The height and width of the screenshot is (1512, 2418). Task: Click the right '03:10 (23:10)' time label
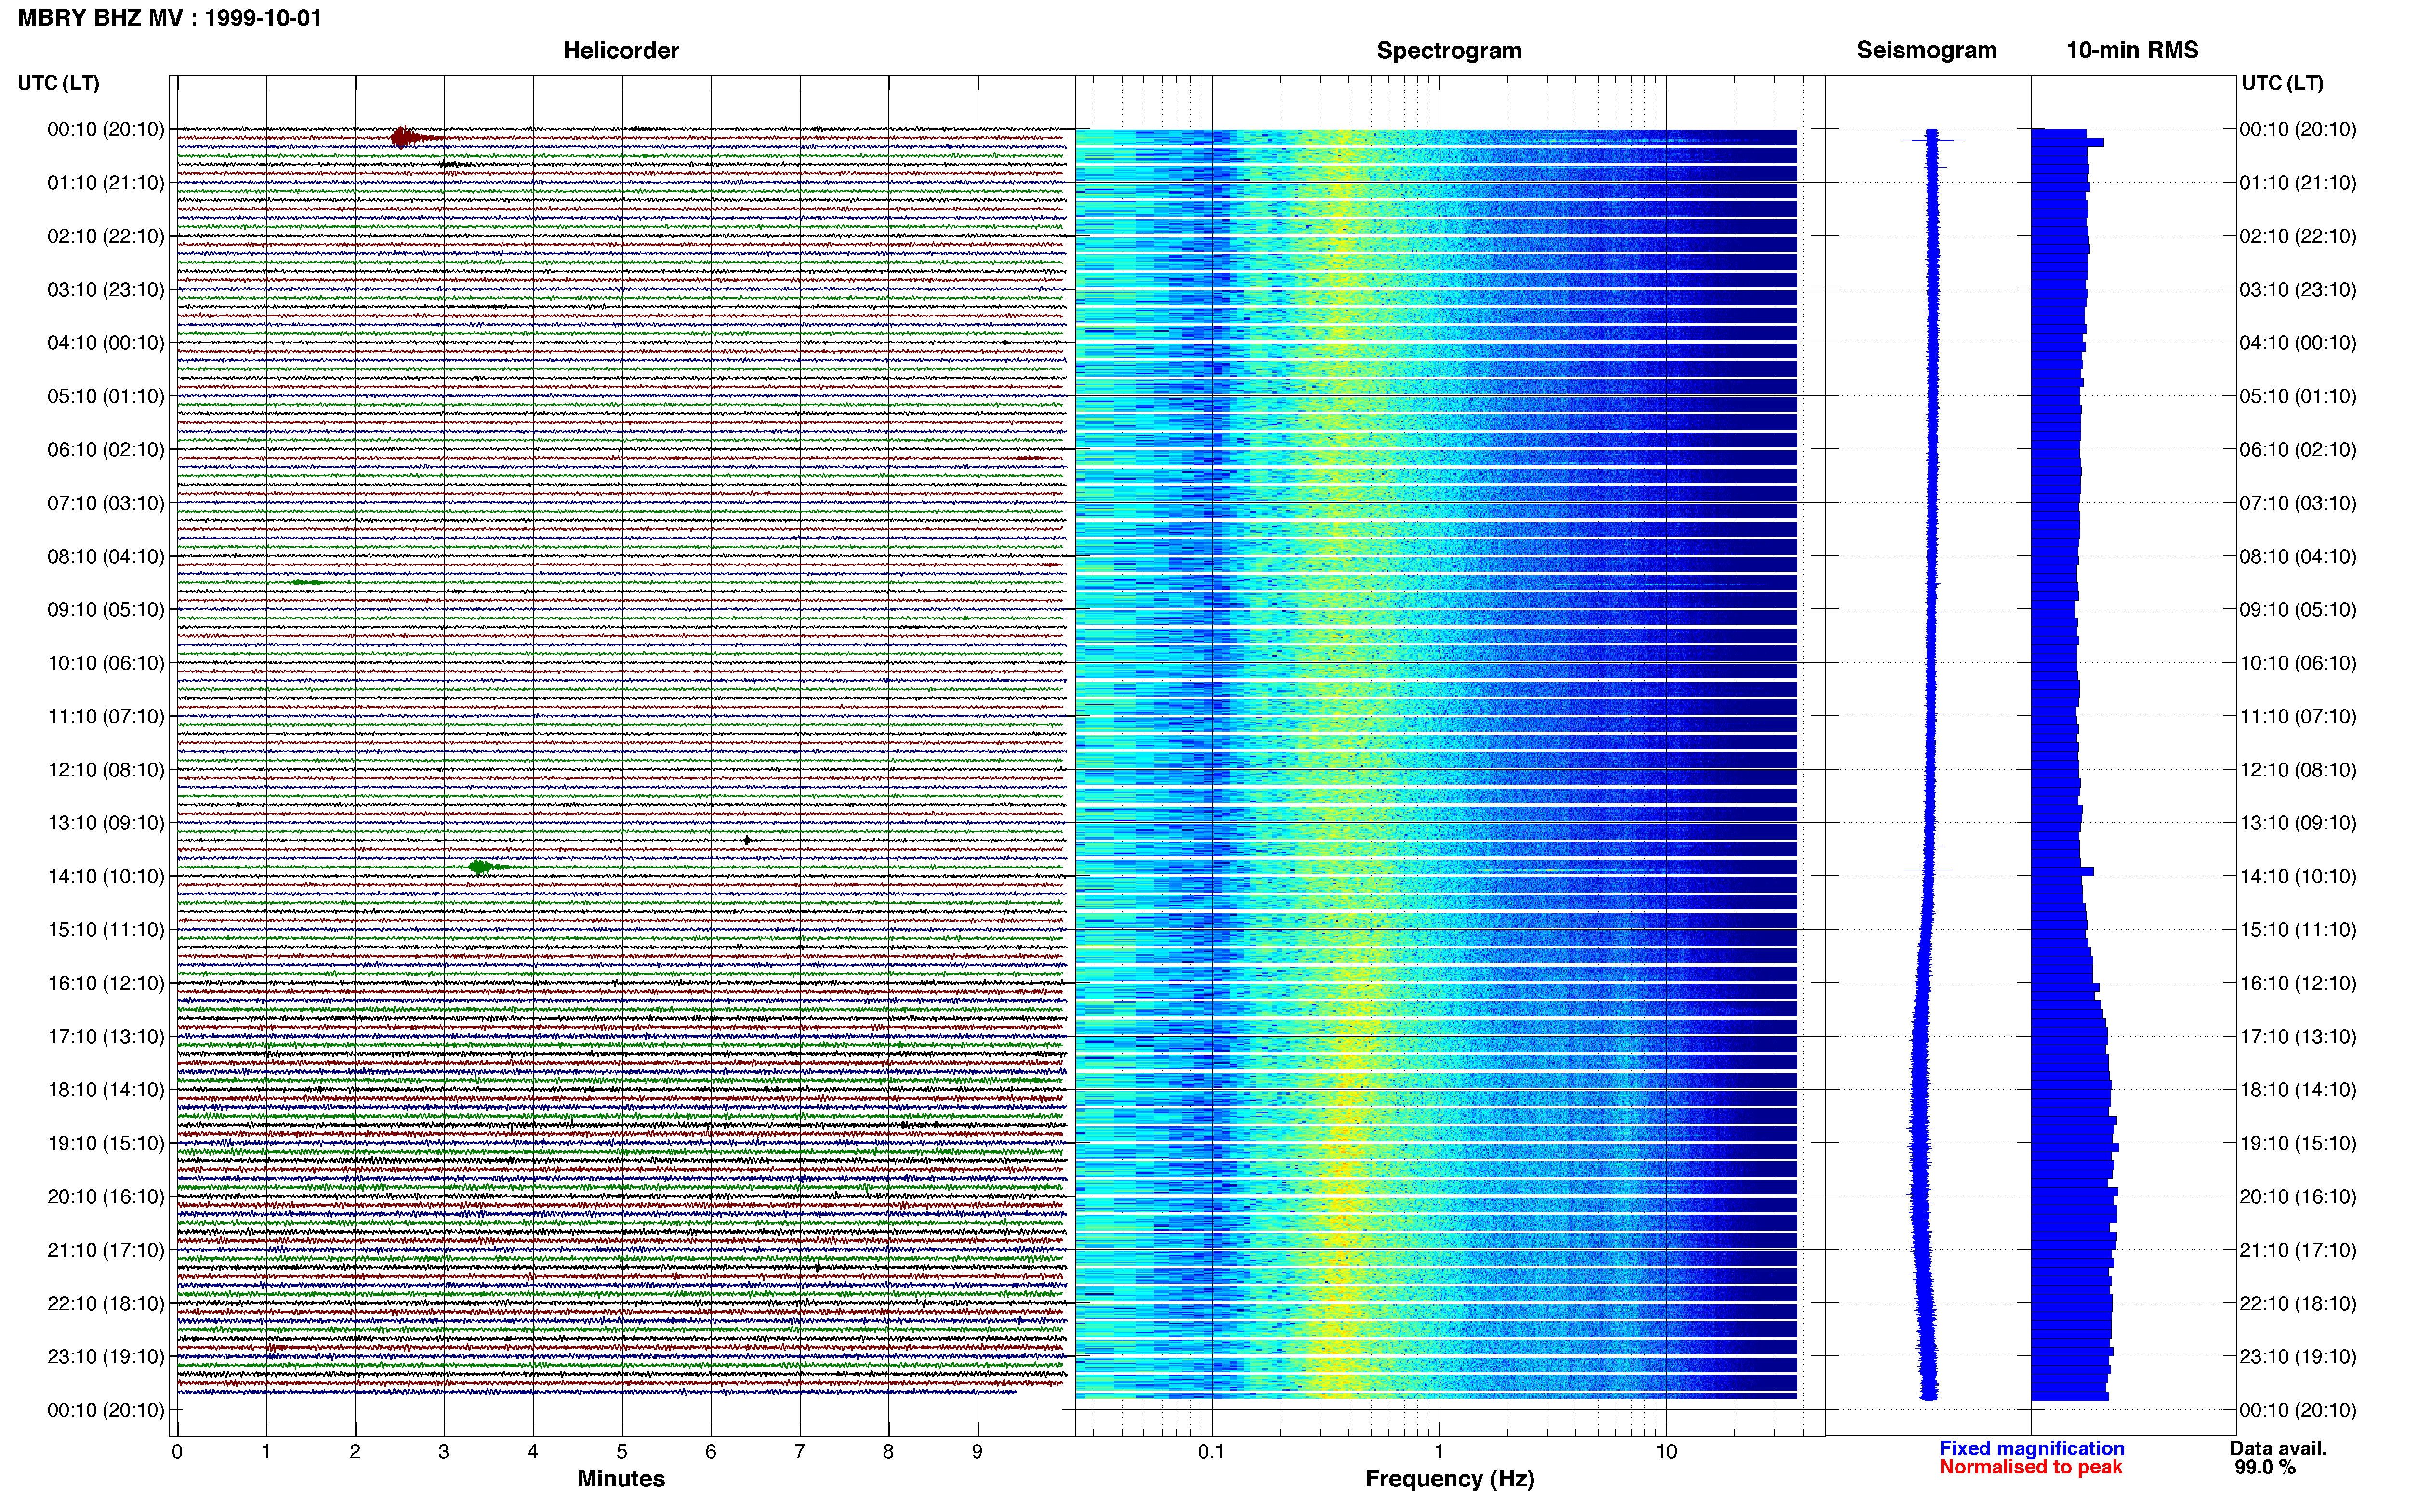[2298, 290]
